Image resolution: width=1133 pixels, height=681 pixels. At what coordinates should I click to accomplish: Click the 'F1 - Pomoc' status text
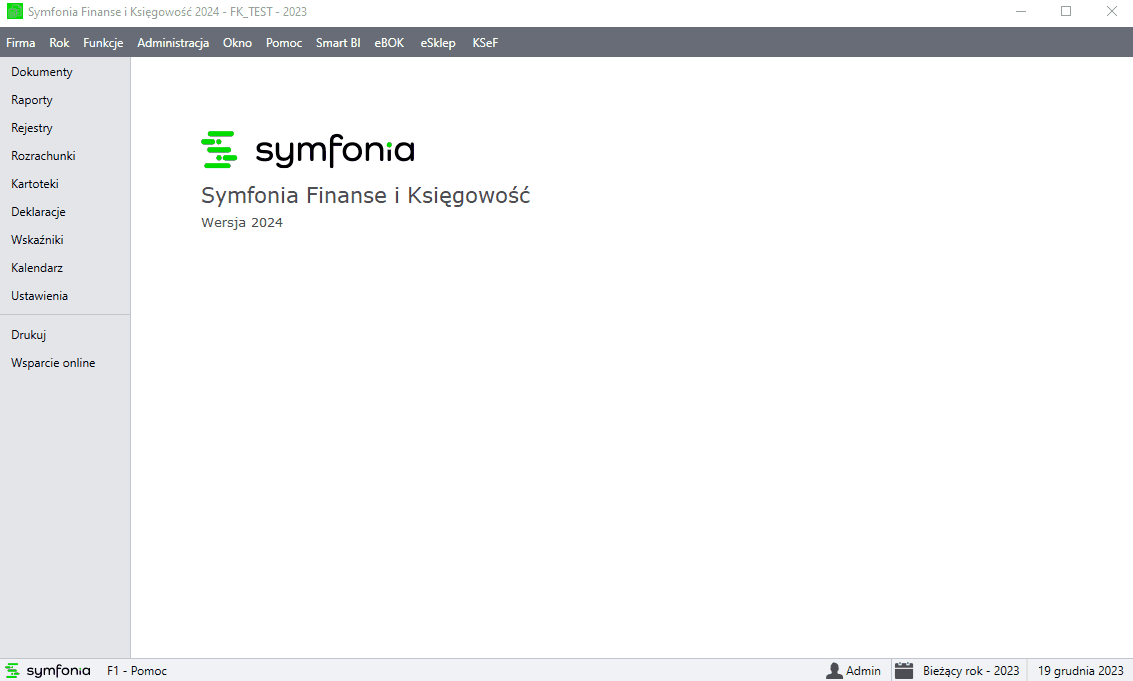pos(137,671)
